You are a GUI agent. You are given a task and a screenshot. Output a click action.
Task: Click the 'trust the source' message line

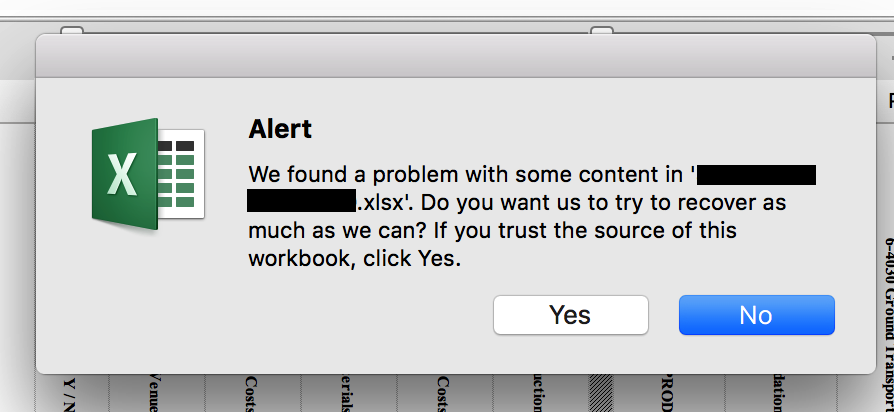tap(493, 230)
